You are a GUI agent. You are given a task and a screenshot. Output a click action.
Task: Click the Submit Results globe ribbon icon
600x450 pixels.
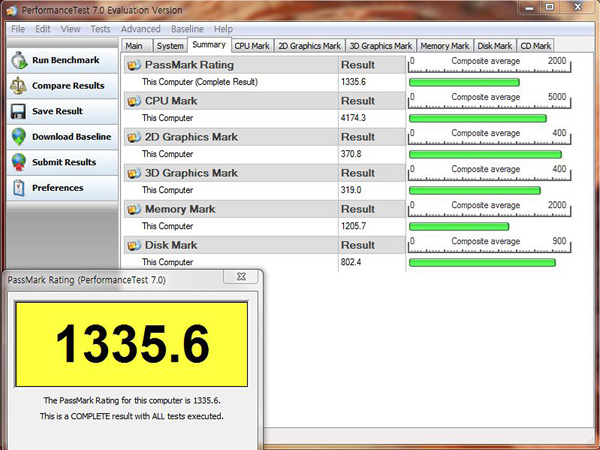pos(18,162)
